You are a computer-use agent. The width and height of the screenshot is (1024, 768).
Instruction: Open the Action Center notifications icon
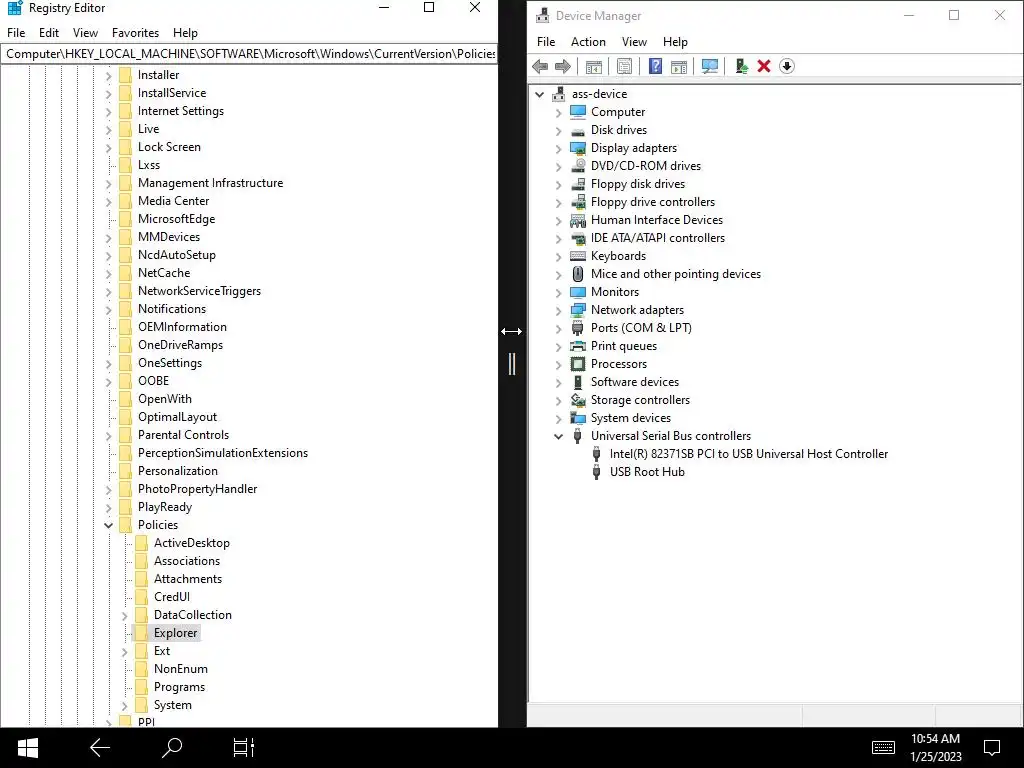click(992, 748)
